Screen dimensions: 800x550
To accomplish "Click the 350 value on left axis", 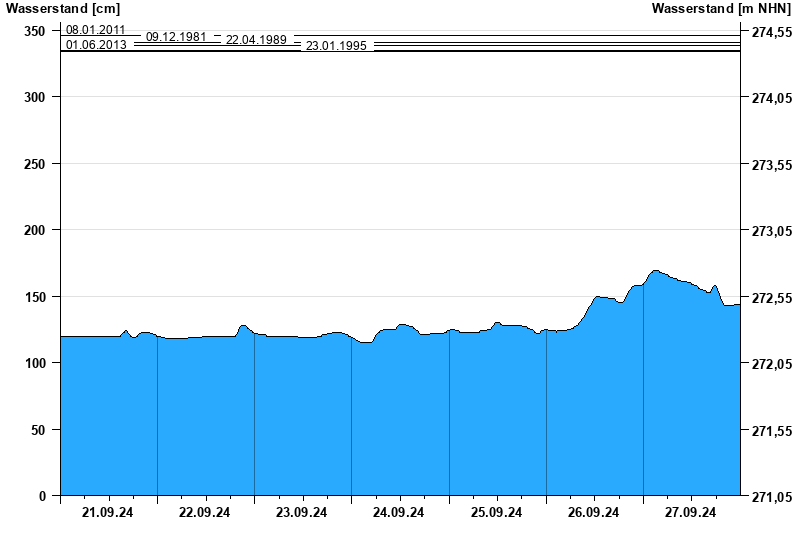I will coord(35,31).
